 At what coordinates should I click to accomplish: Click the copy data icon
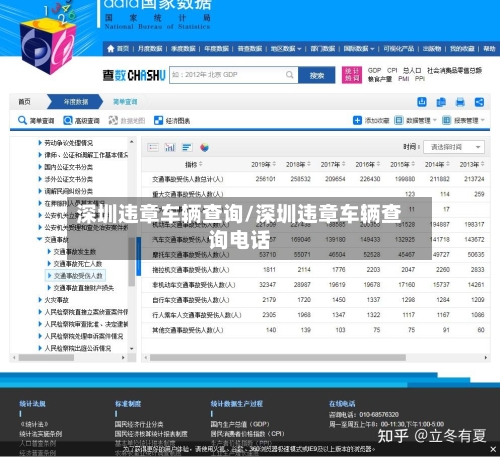point(441,102)
